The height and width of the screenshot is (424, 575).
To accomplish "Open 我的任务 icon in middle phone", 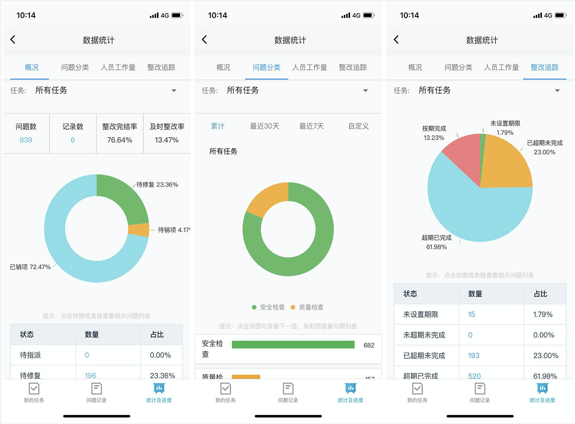I will tap(226, 392).
